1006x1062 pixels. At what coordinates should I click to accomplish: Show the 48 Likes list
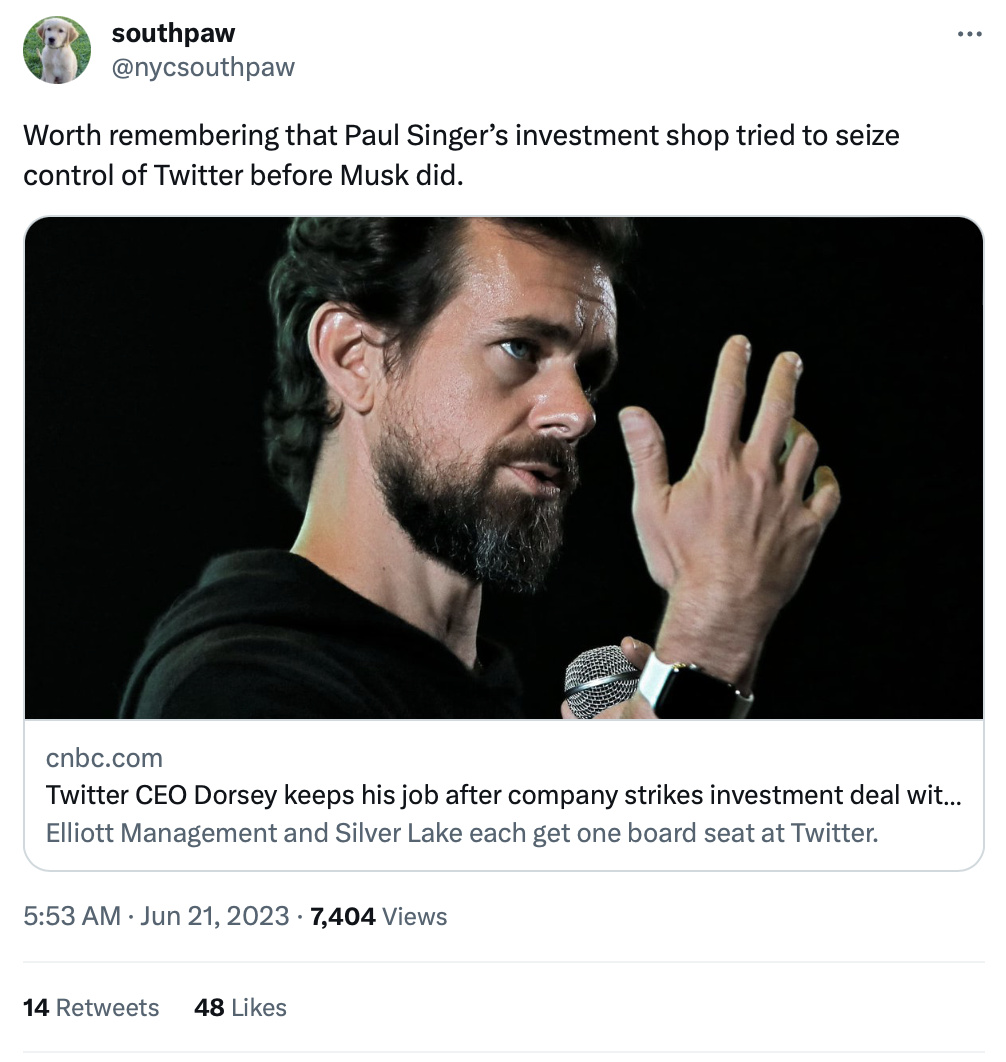240,1007
